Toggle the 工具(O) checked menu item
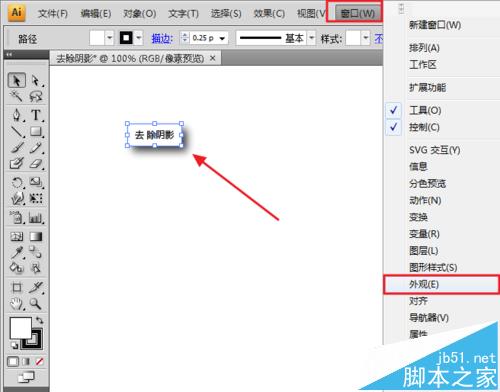Image resolution: width=500 pixels, height=392 pixels. click(x=442, y=110)
